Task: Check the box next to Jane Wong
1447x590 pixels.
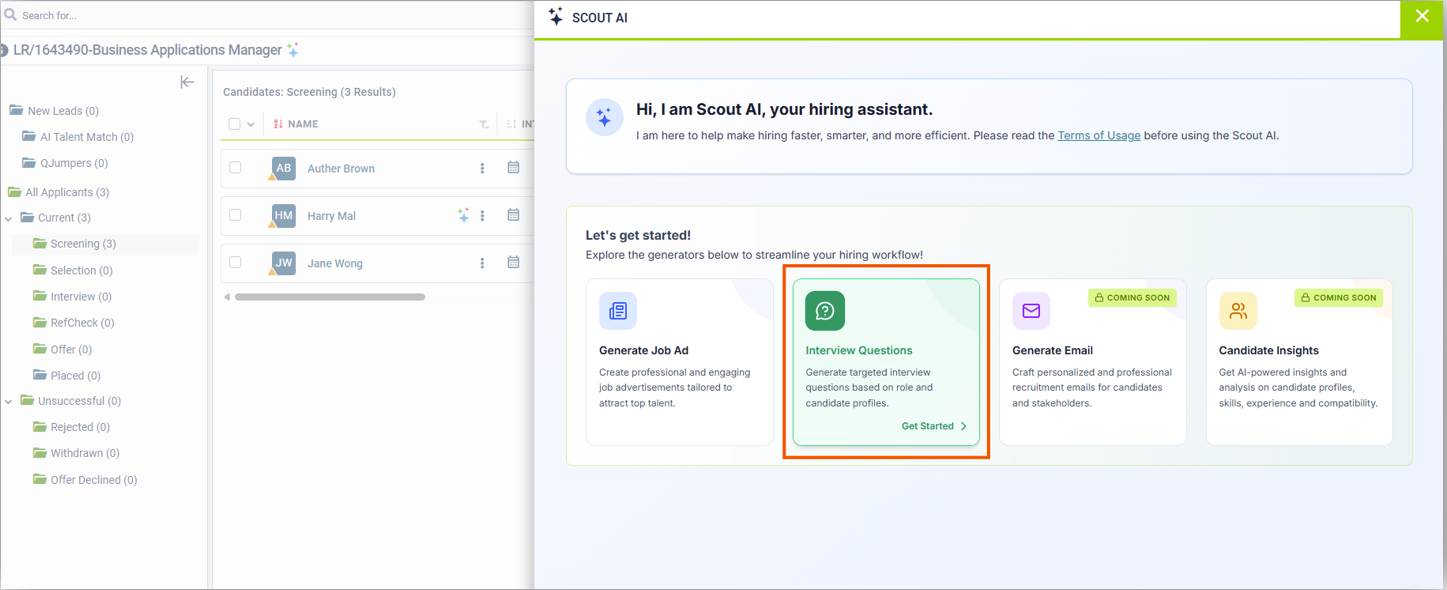Action: tap(235, 263)
